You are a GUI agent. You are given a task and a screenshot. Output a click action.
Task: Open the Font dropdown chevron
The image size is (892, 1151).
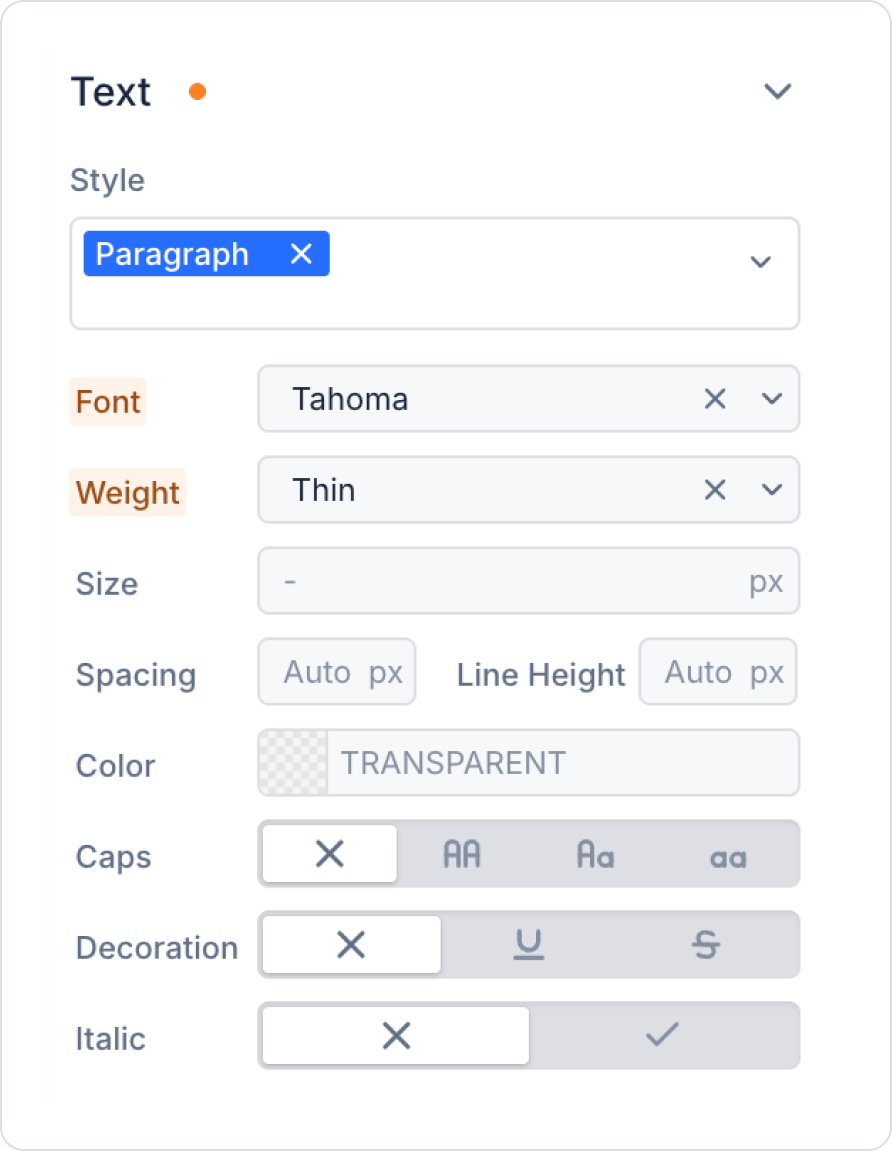tap(772, 399)
